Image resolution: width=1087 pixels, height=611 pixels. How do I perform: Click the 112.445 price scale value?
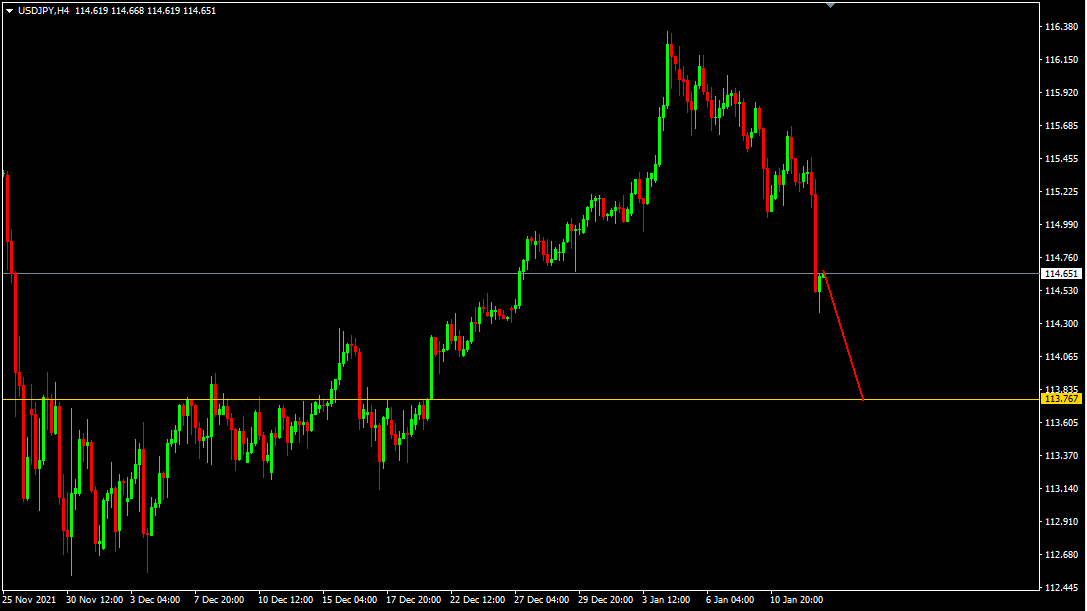[x=1061, y=587]
